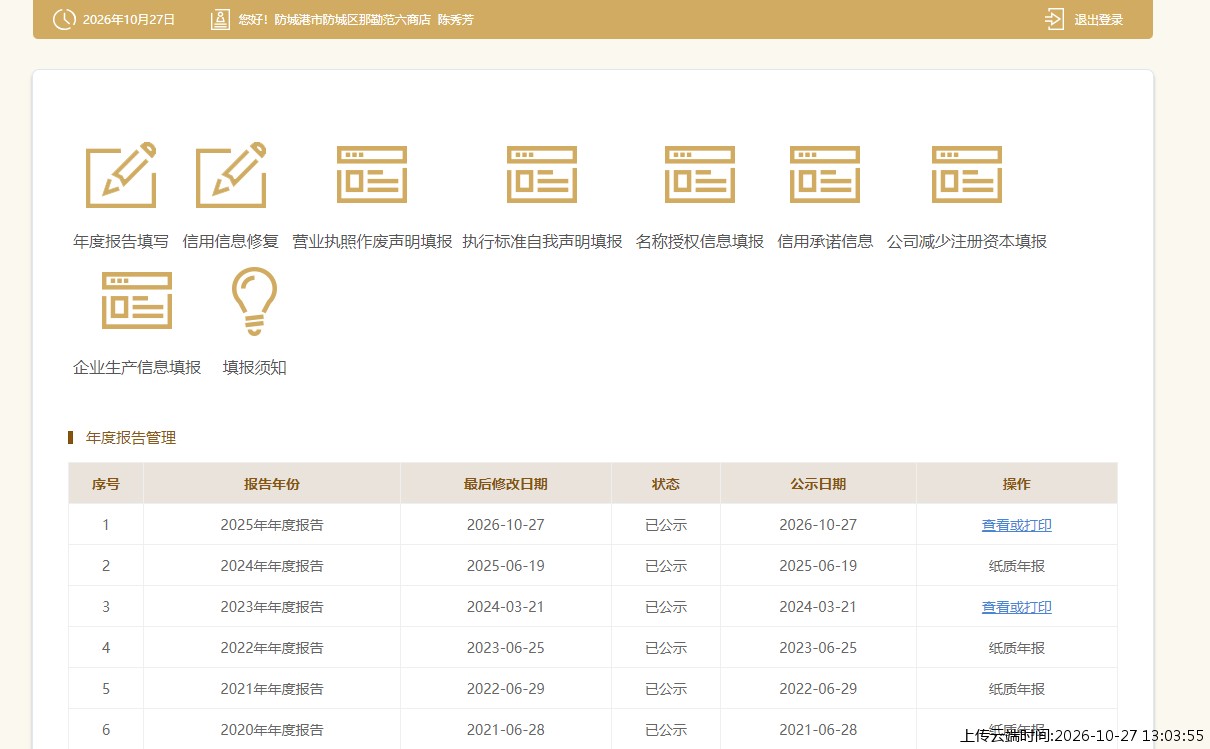Open the 信用信息修复 pencil icon
Image resolution: width=1210 pixels, height=749 pixels.
(x=231, y=175)
